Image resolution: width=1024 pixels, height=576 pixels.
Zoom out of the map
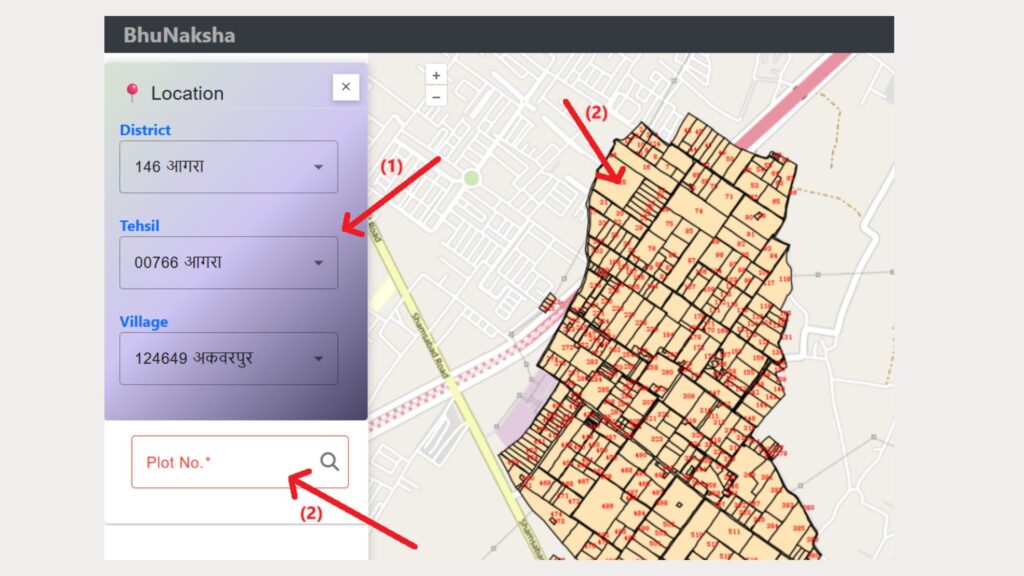(x=436, y=96)
